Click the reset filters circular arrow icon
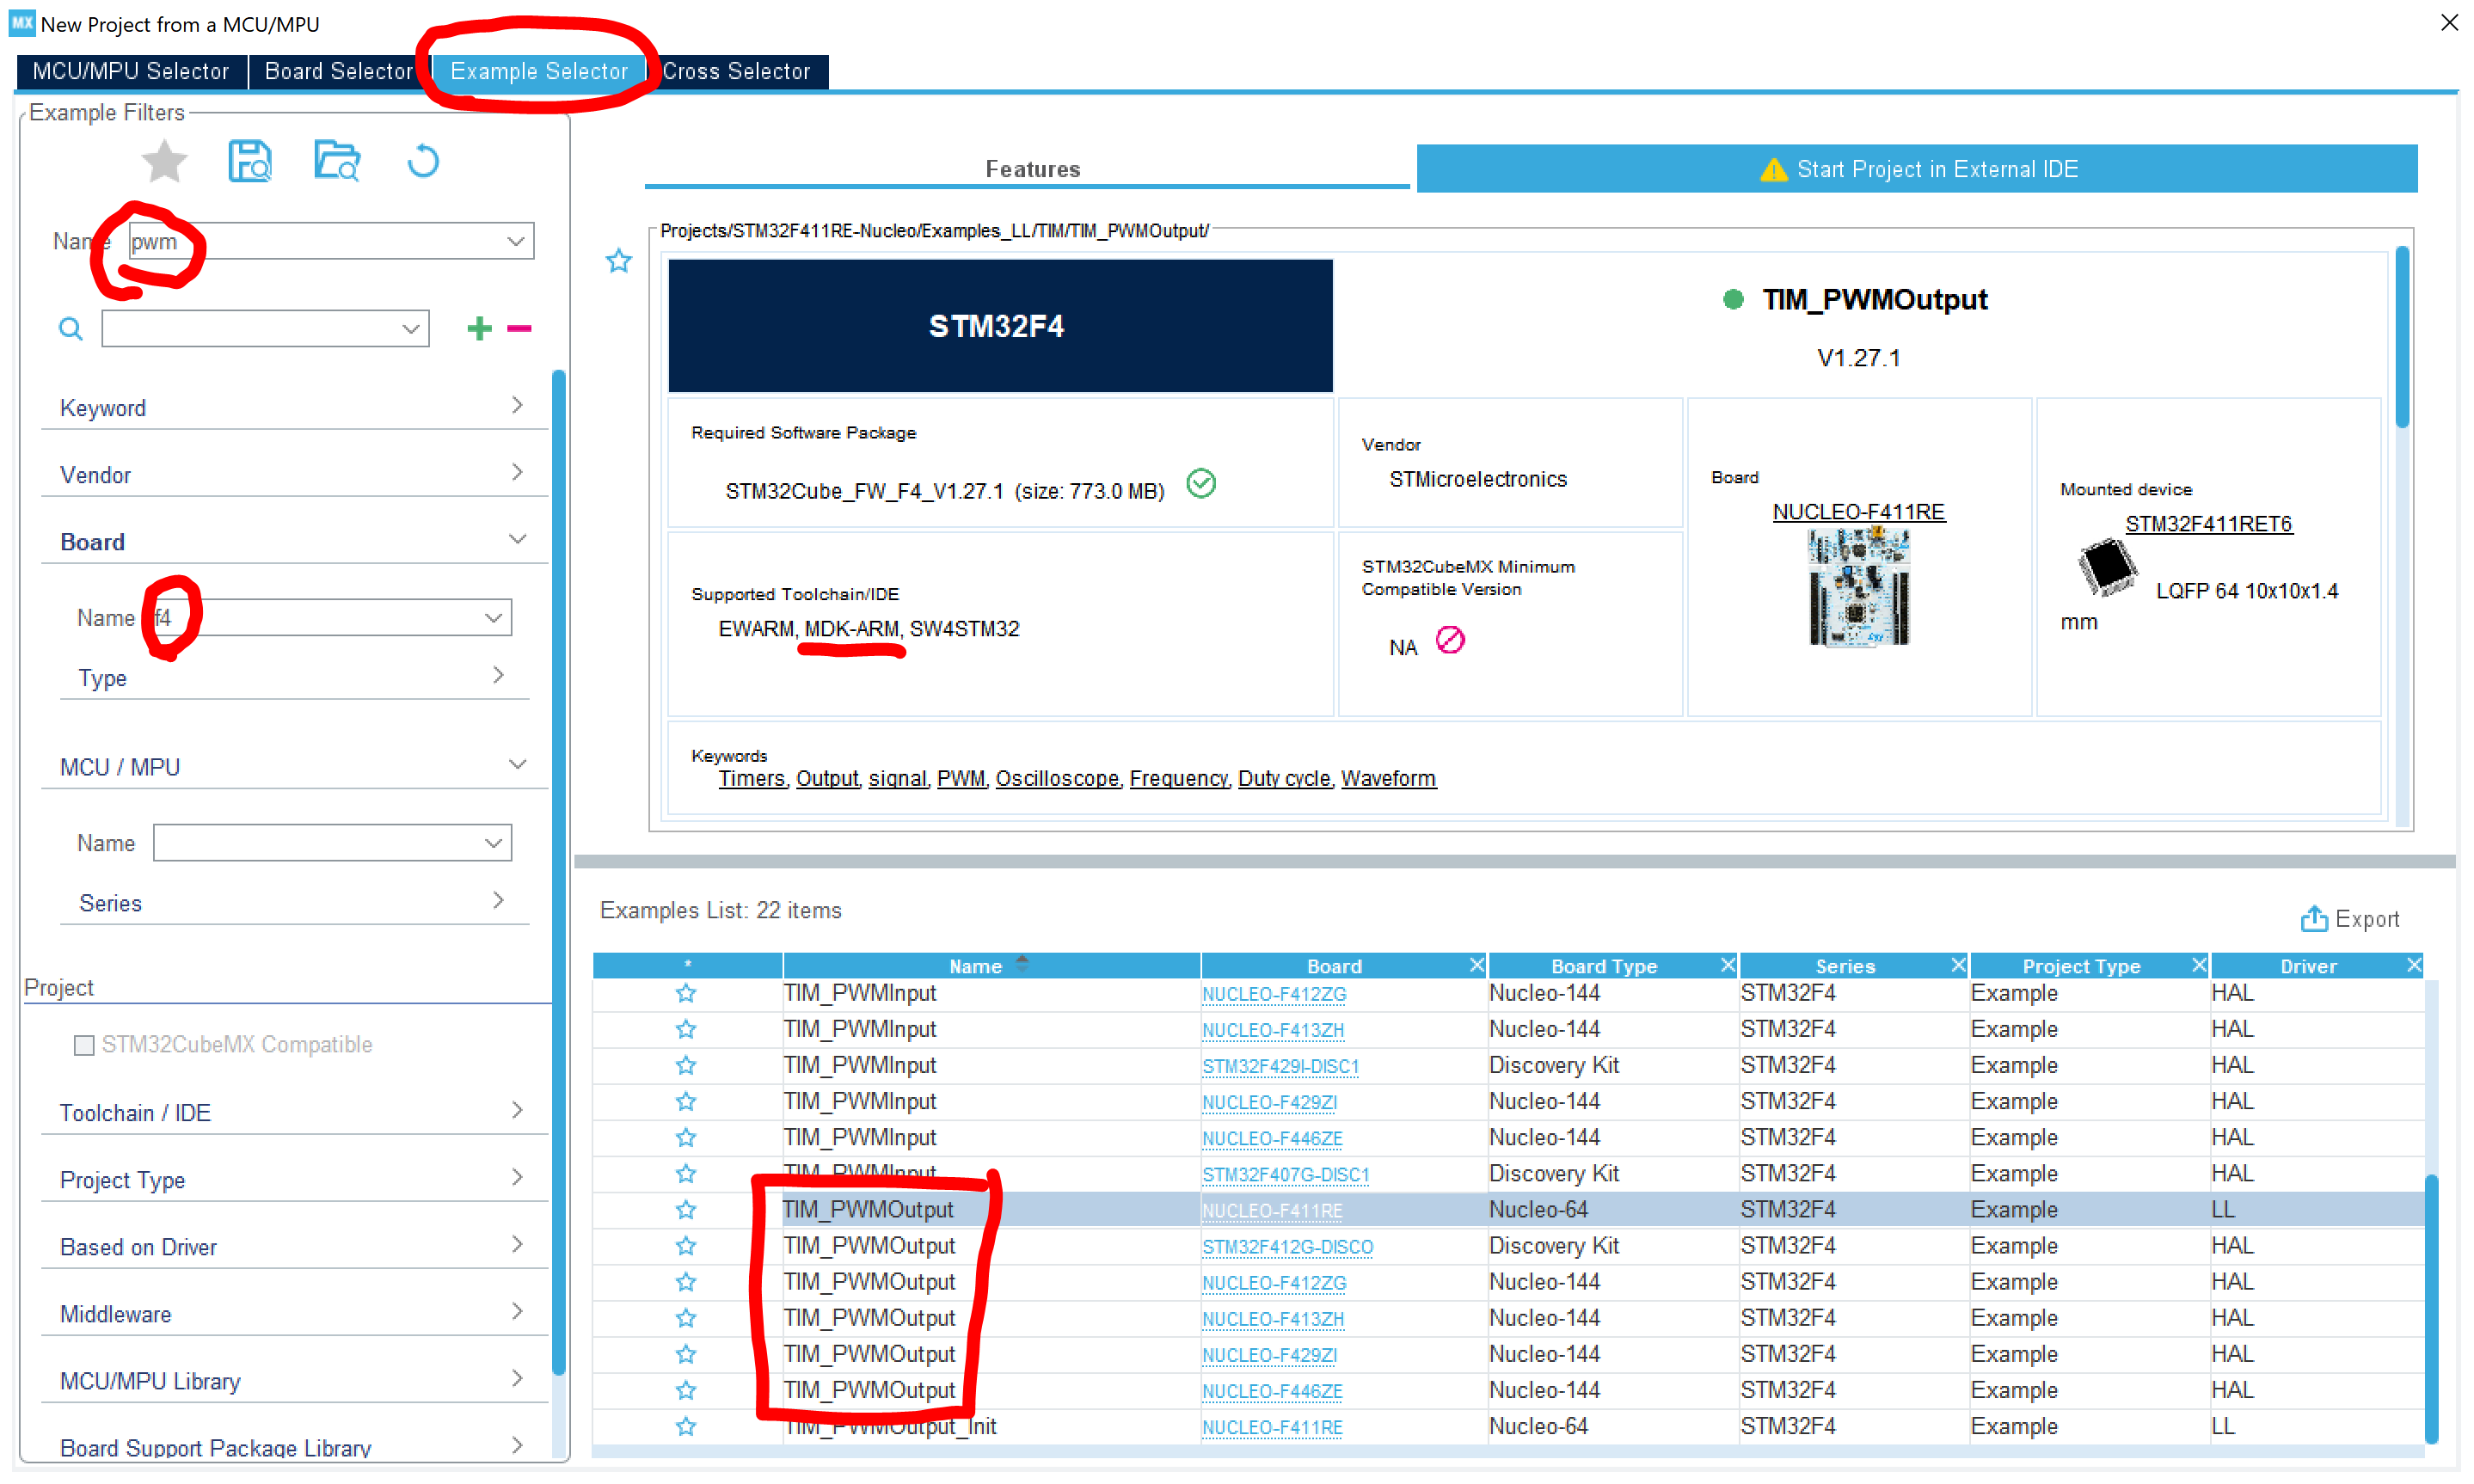 (x=423, y=161)
